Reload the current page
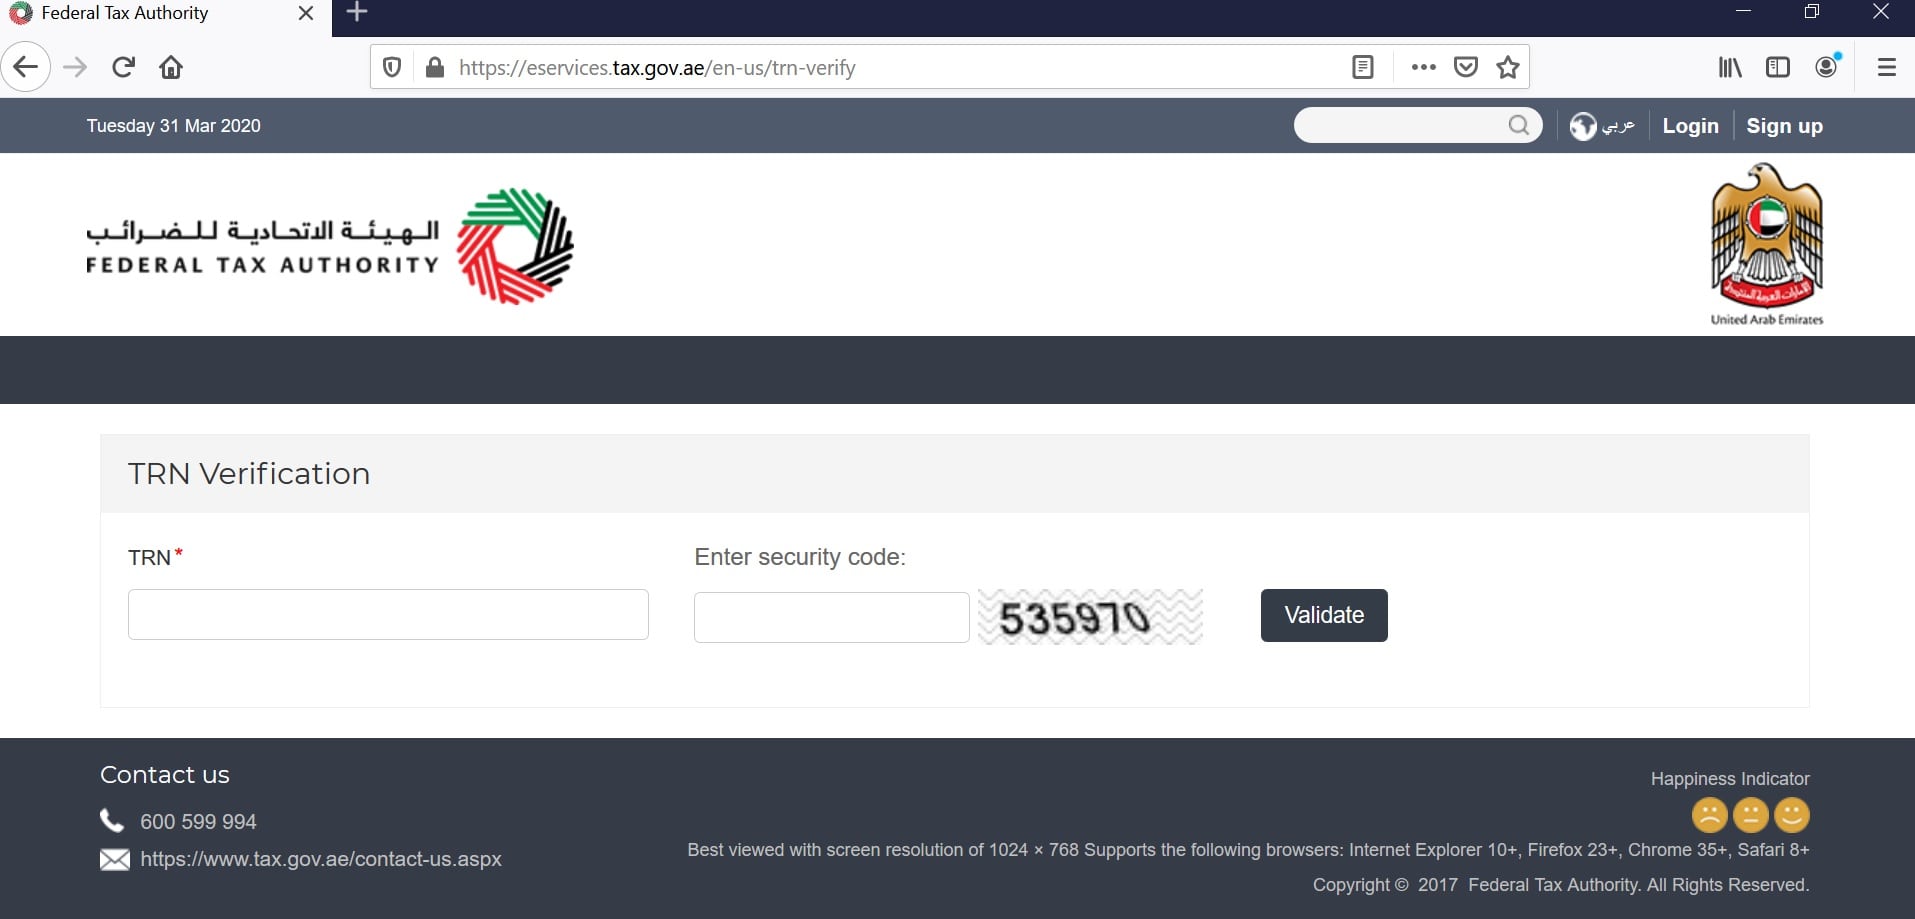 pyautogui.click(x=123, y=67)
